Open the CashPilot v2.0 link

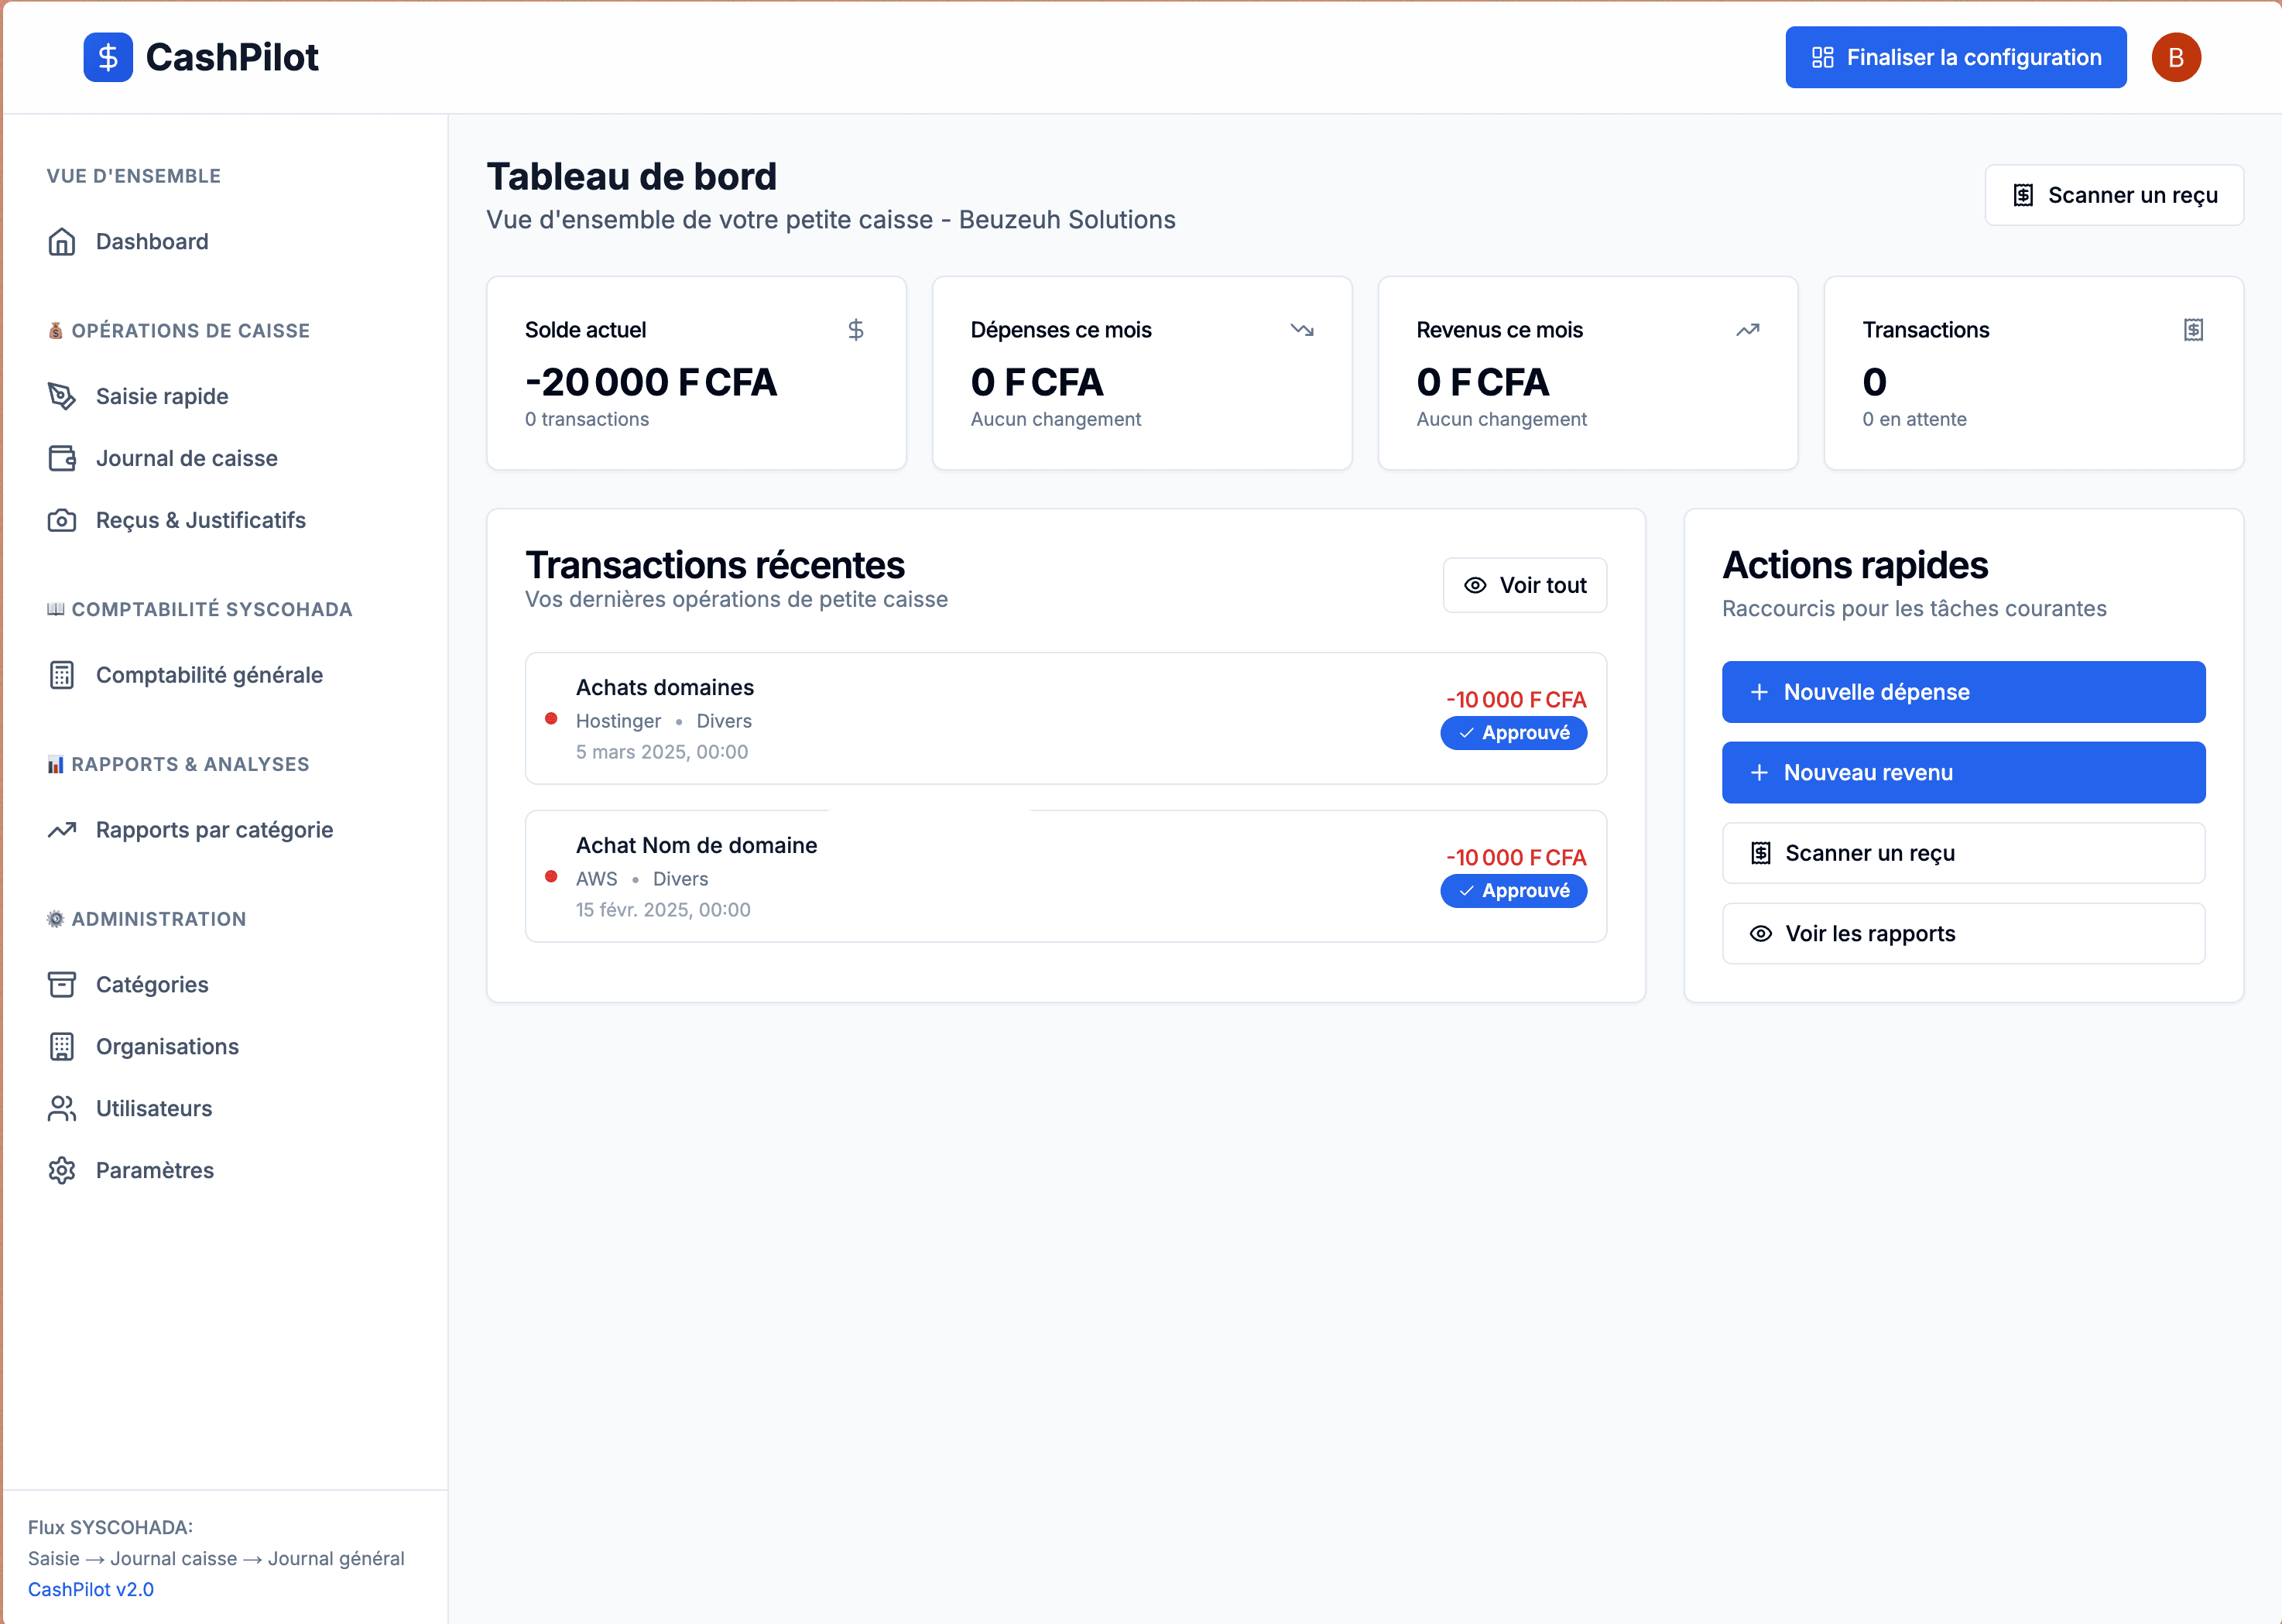(x=91, y=1589)
